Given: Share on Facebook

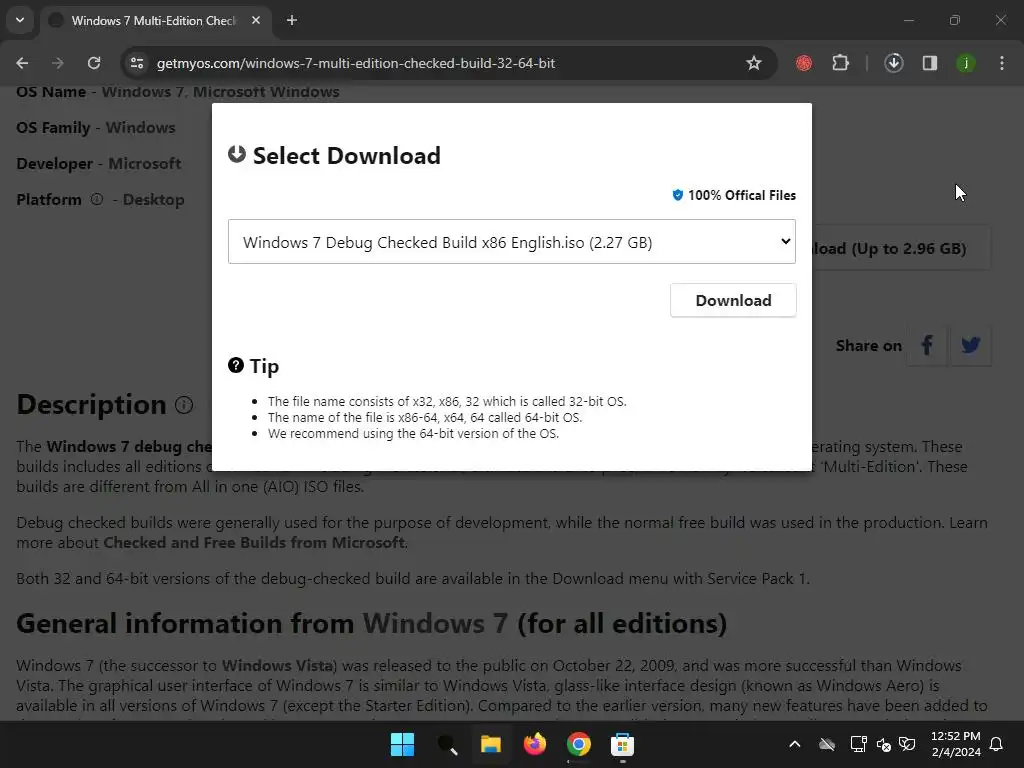Looking at the screenshot, I should 927,345.
